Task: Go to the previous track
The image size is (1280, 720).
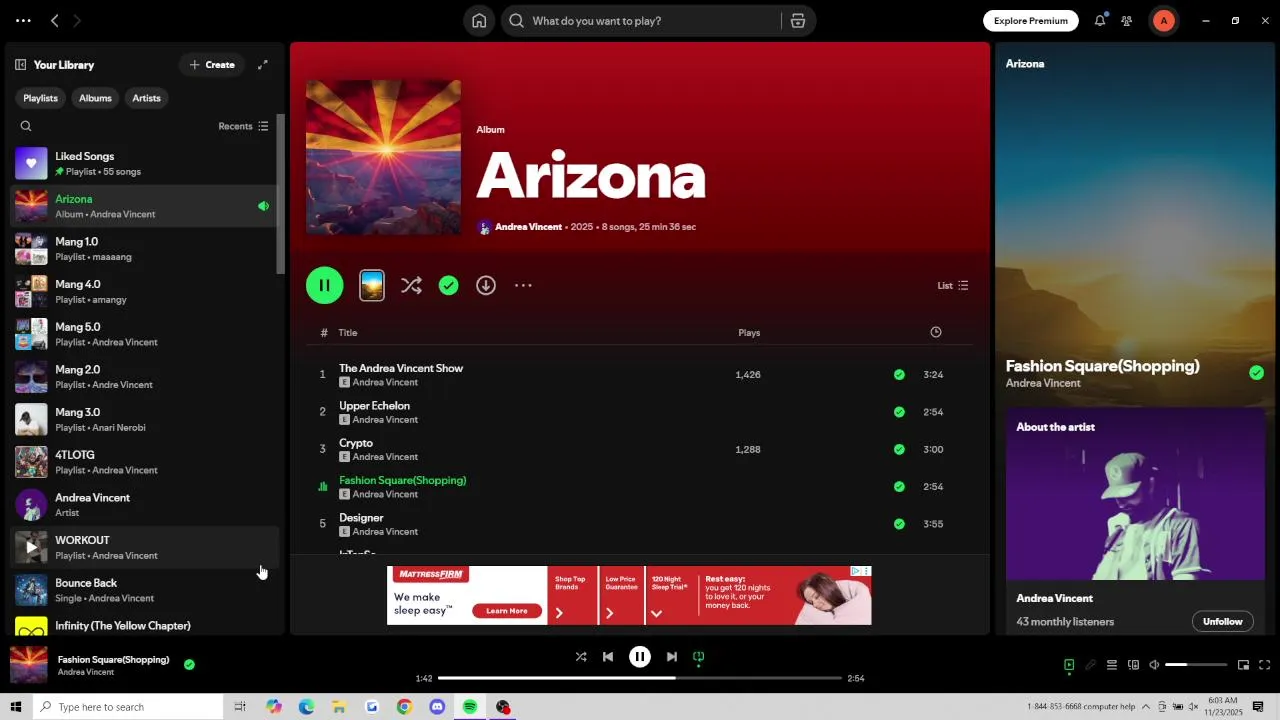Action: (x=608, y=657)
